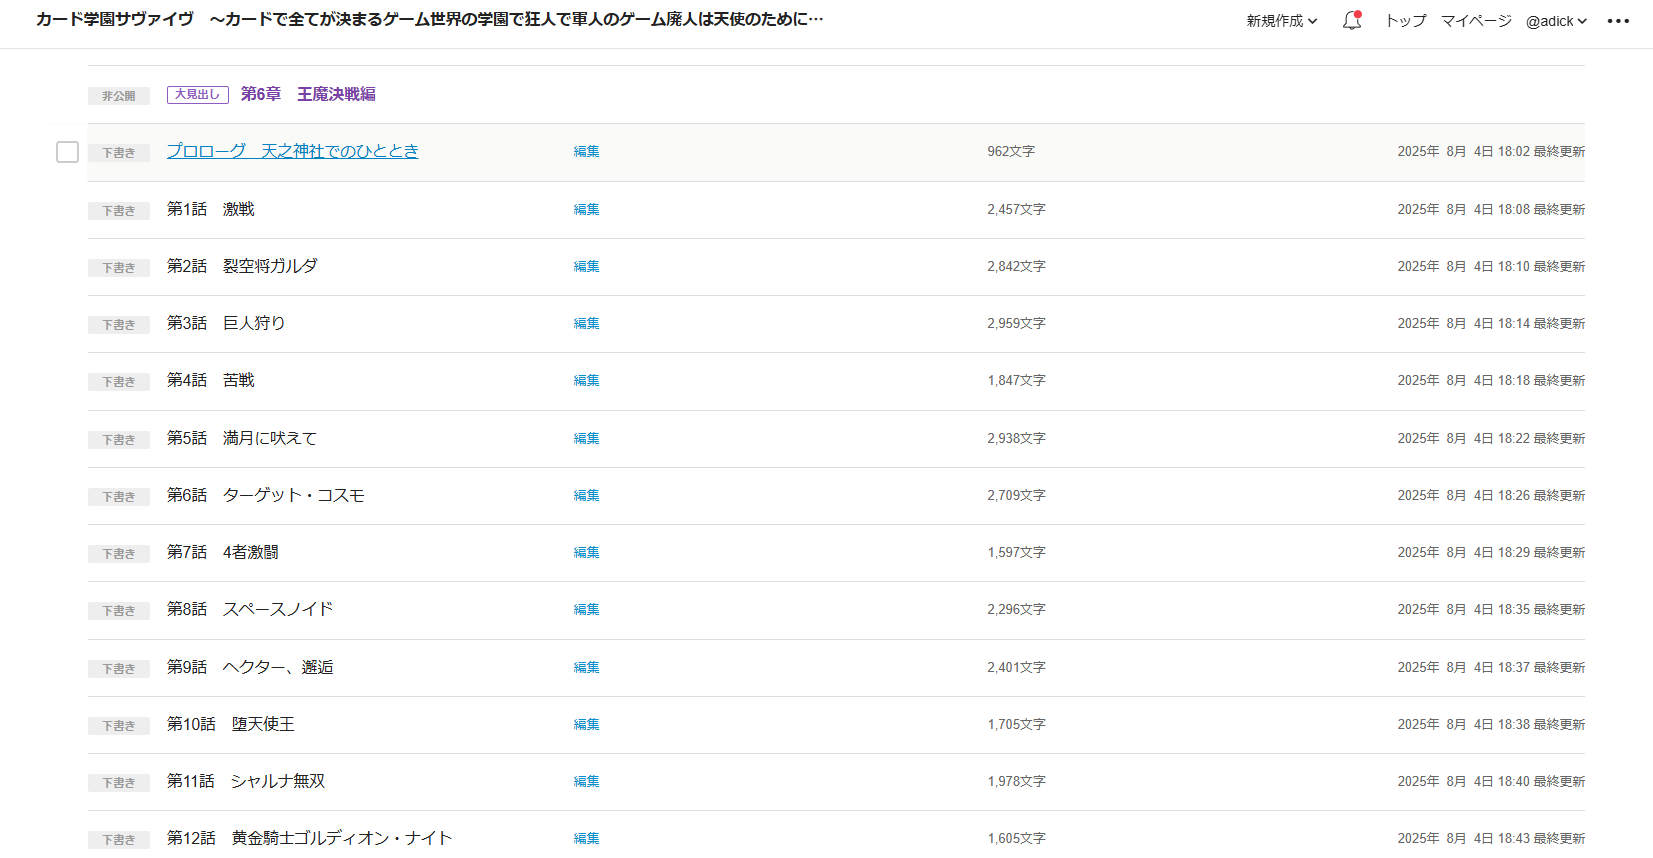This screenshot has width=1653, height=858.
Task: Tick the checkbox beside the プロローグ episode
Action: coord(67,152)
